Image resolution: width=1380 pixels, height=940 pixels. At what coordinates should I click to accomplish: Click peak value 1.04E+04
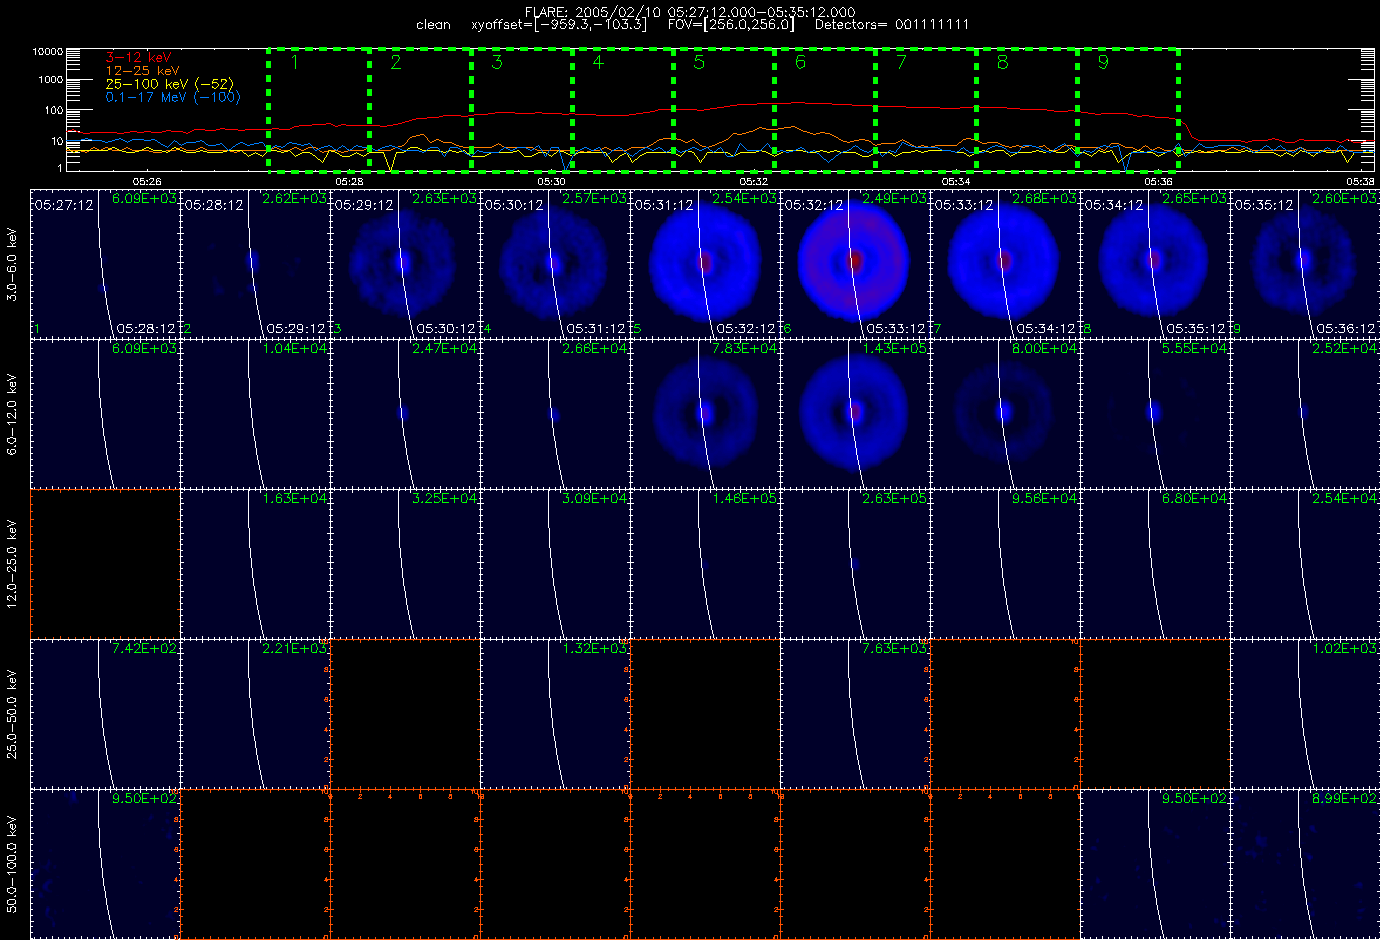[x=294, y=349]
